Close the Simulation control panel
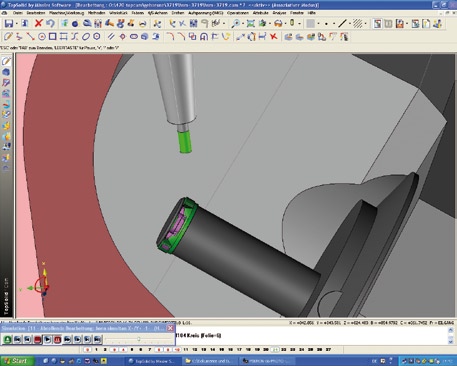 click(x=170, y=328)
